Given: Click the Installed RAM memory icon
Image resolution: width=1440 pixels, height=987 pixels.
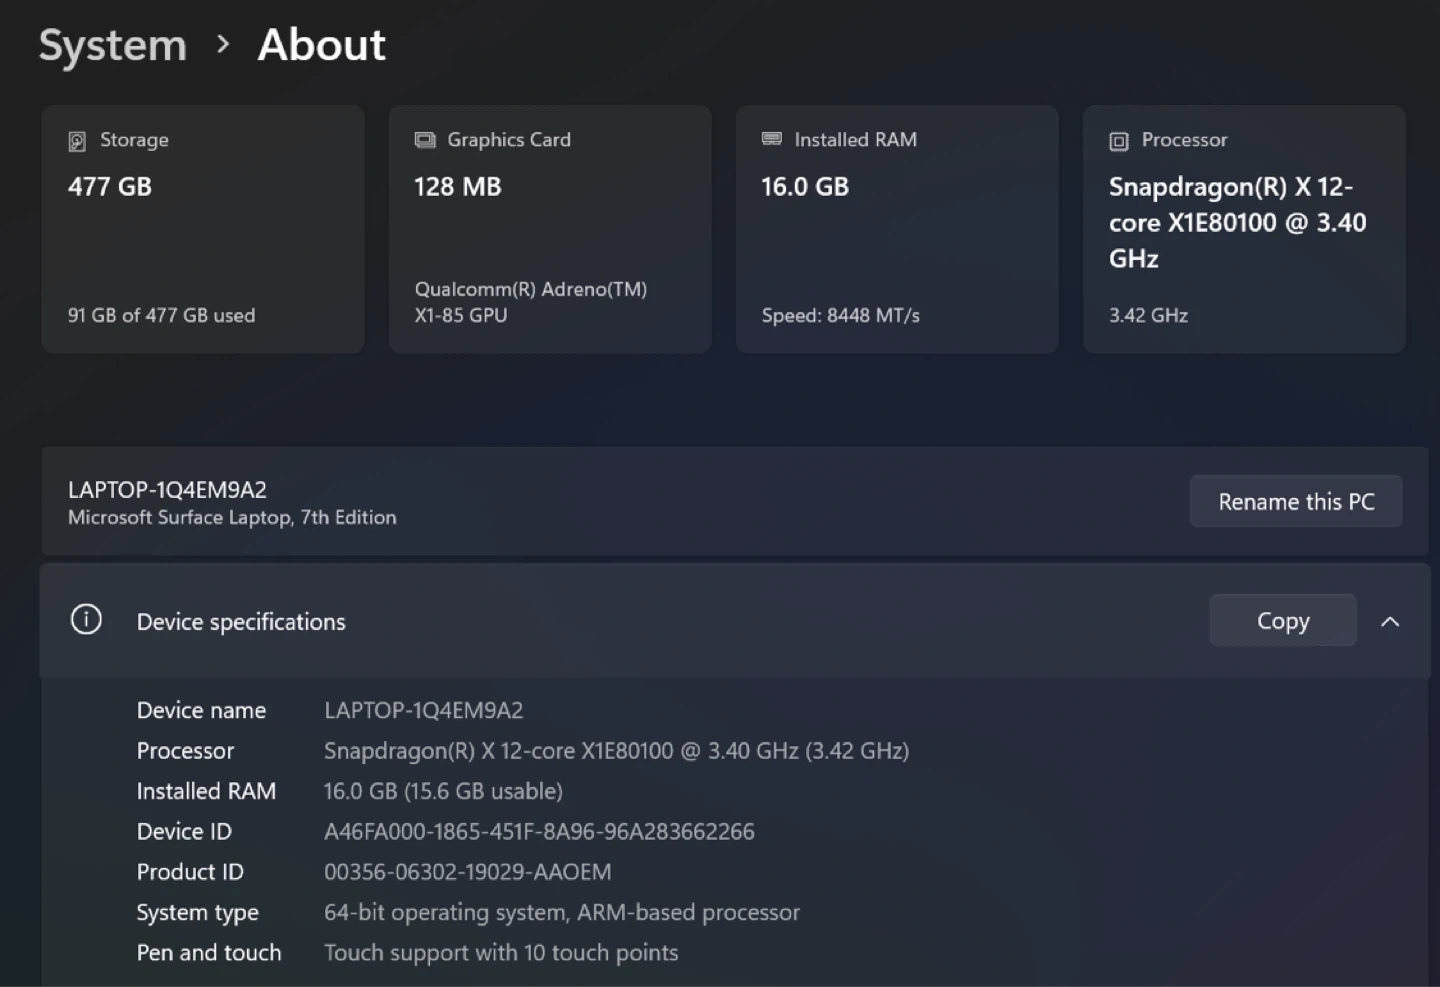Looking at the screenshot, I should 771,139.
